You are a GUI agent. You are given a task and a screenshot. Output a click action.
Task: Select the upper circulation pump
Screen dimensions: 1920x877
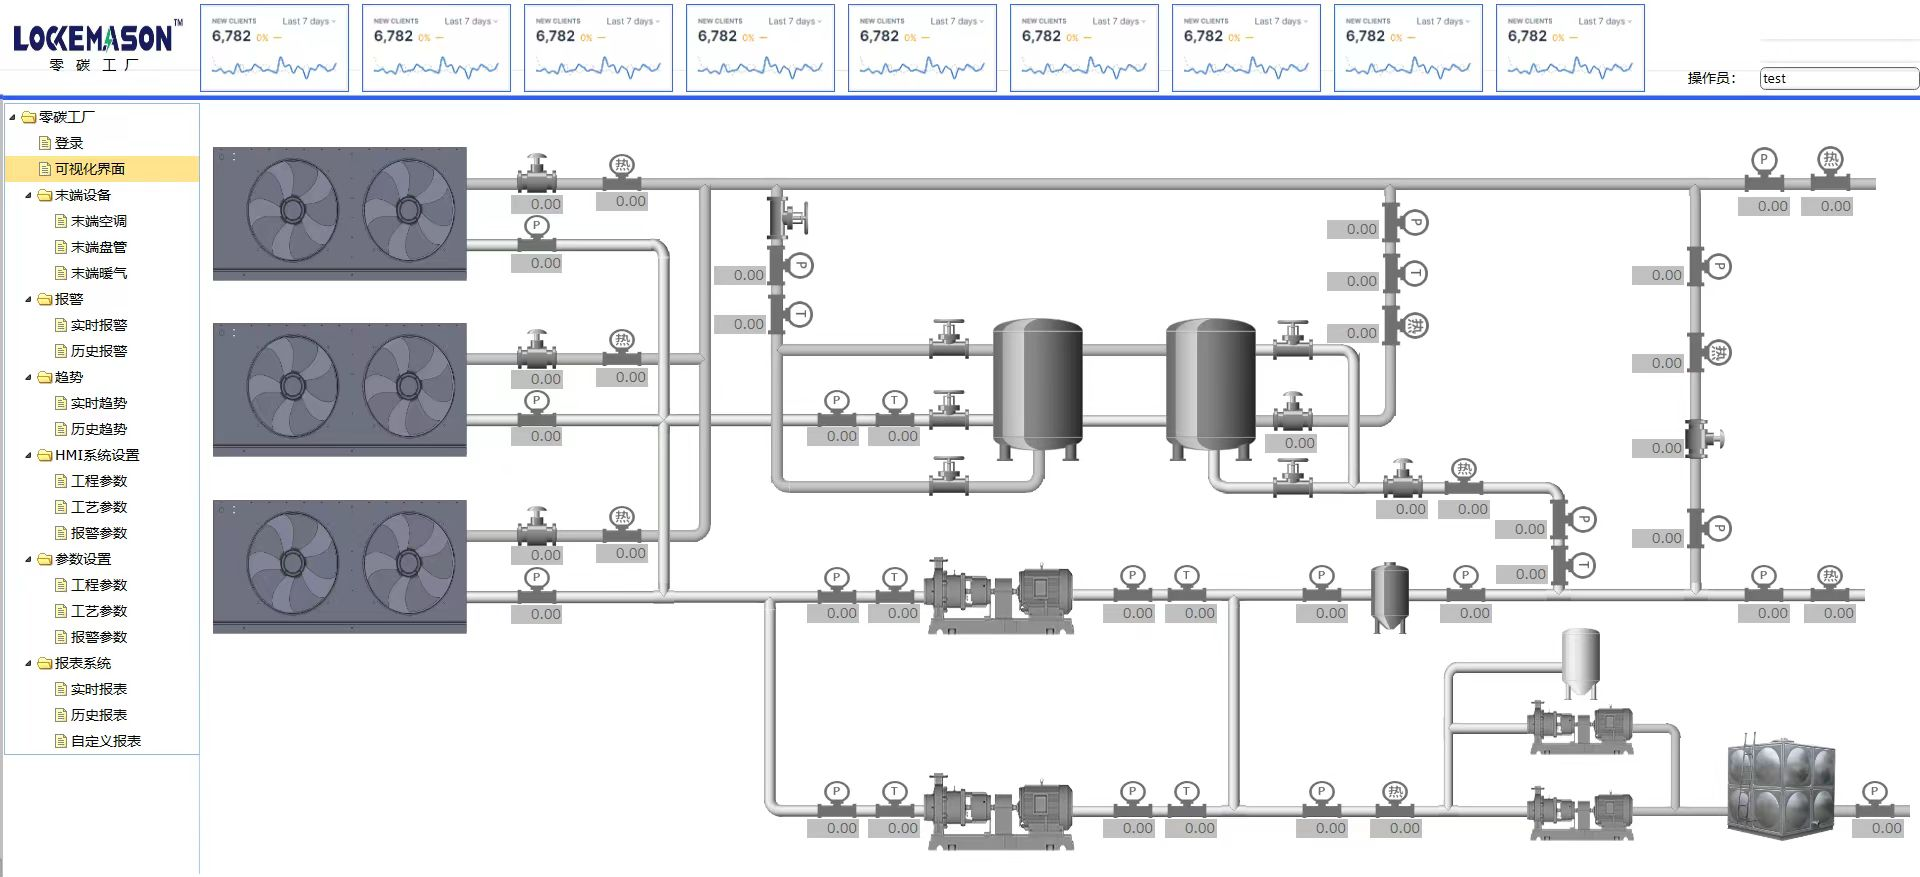coord(1000,596)
